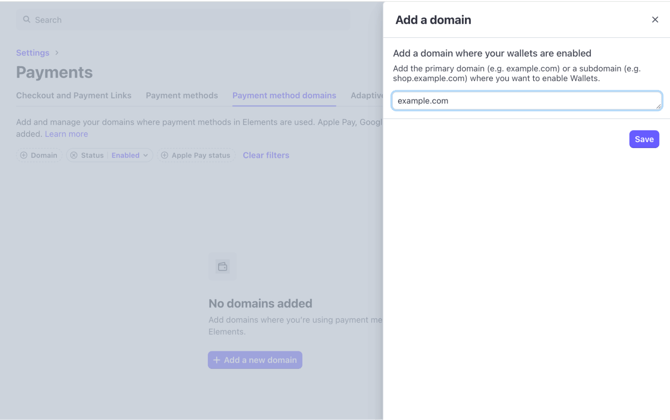Click Add a new domain button
The image size is (670, 420).
pos(255,360)
